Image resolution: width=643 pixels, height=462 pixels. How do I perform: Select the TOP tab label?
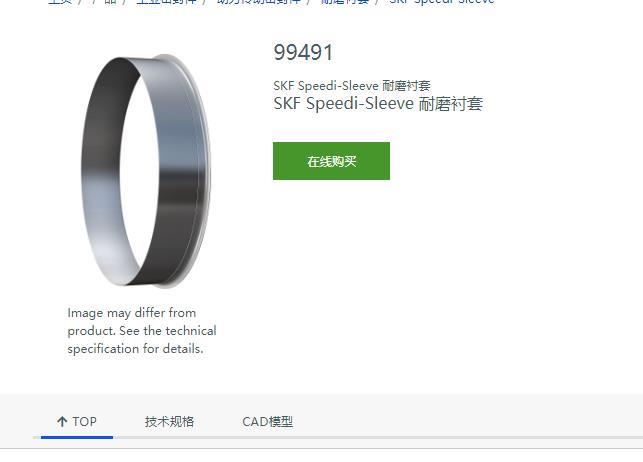[84, 421]
